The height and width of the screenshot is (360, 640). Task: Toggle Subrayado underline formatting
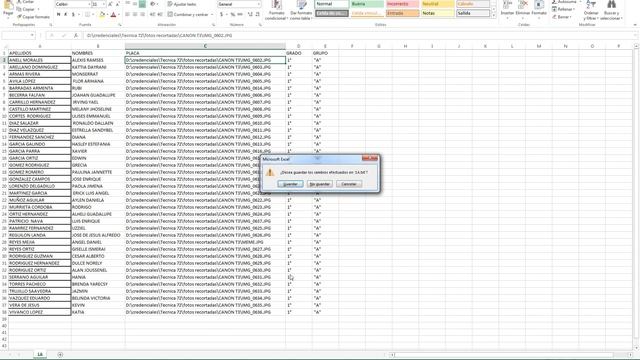click(x=73, y=15)
